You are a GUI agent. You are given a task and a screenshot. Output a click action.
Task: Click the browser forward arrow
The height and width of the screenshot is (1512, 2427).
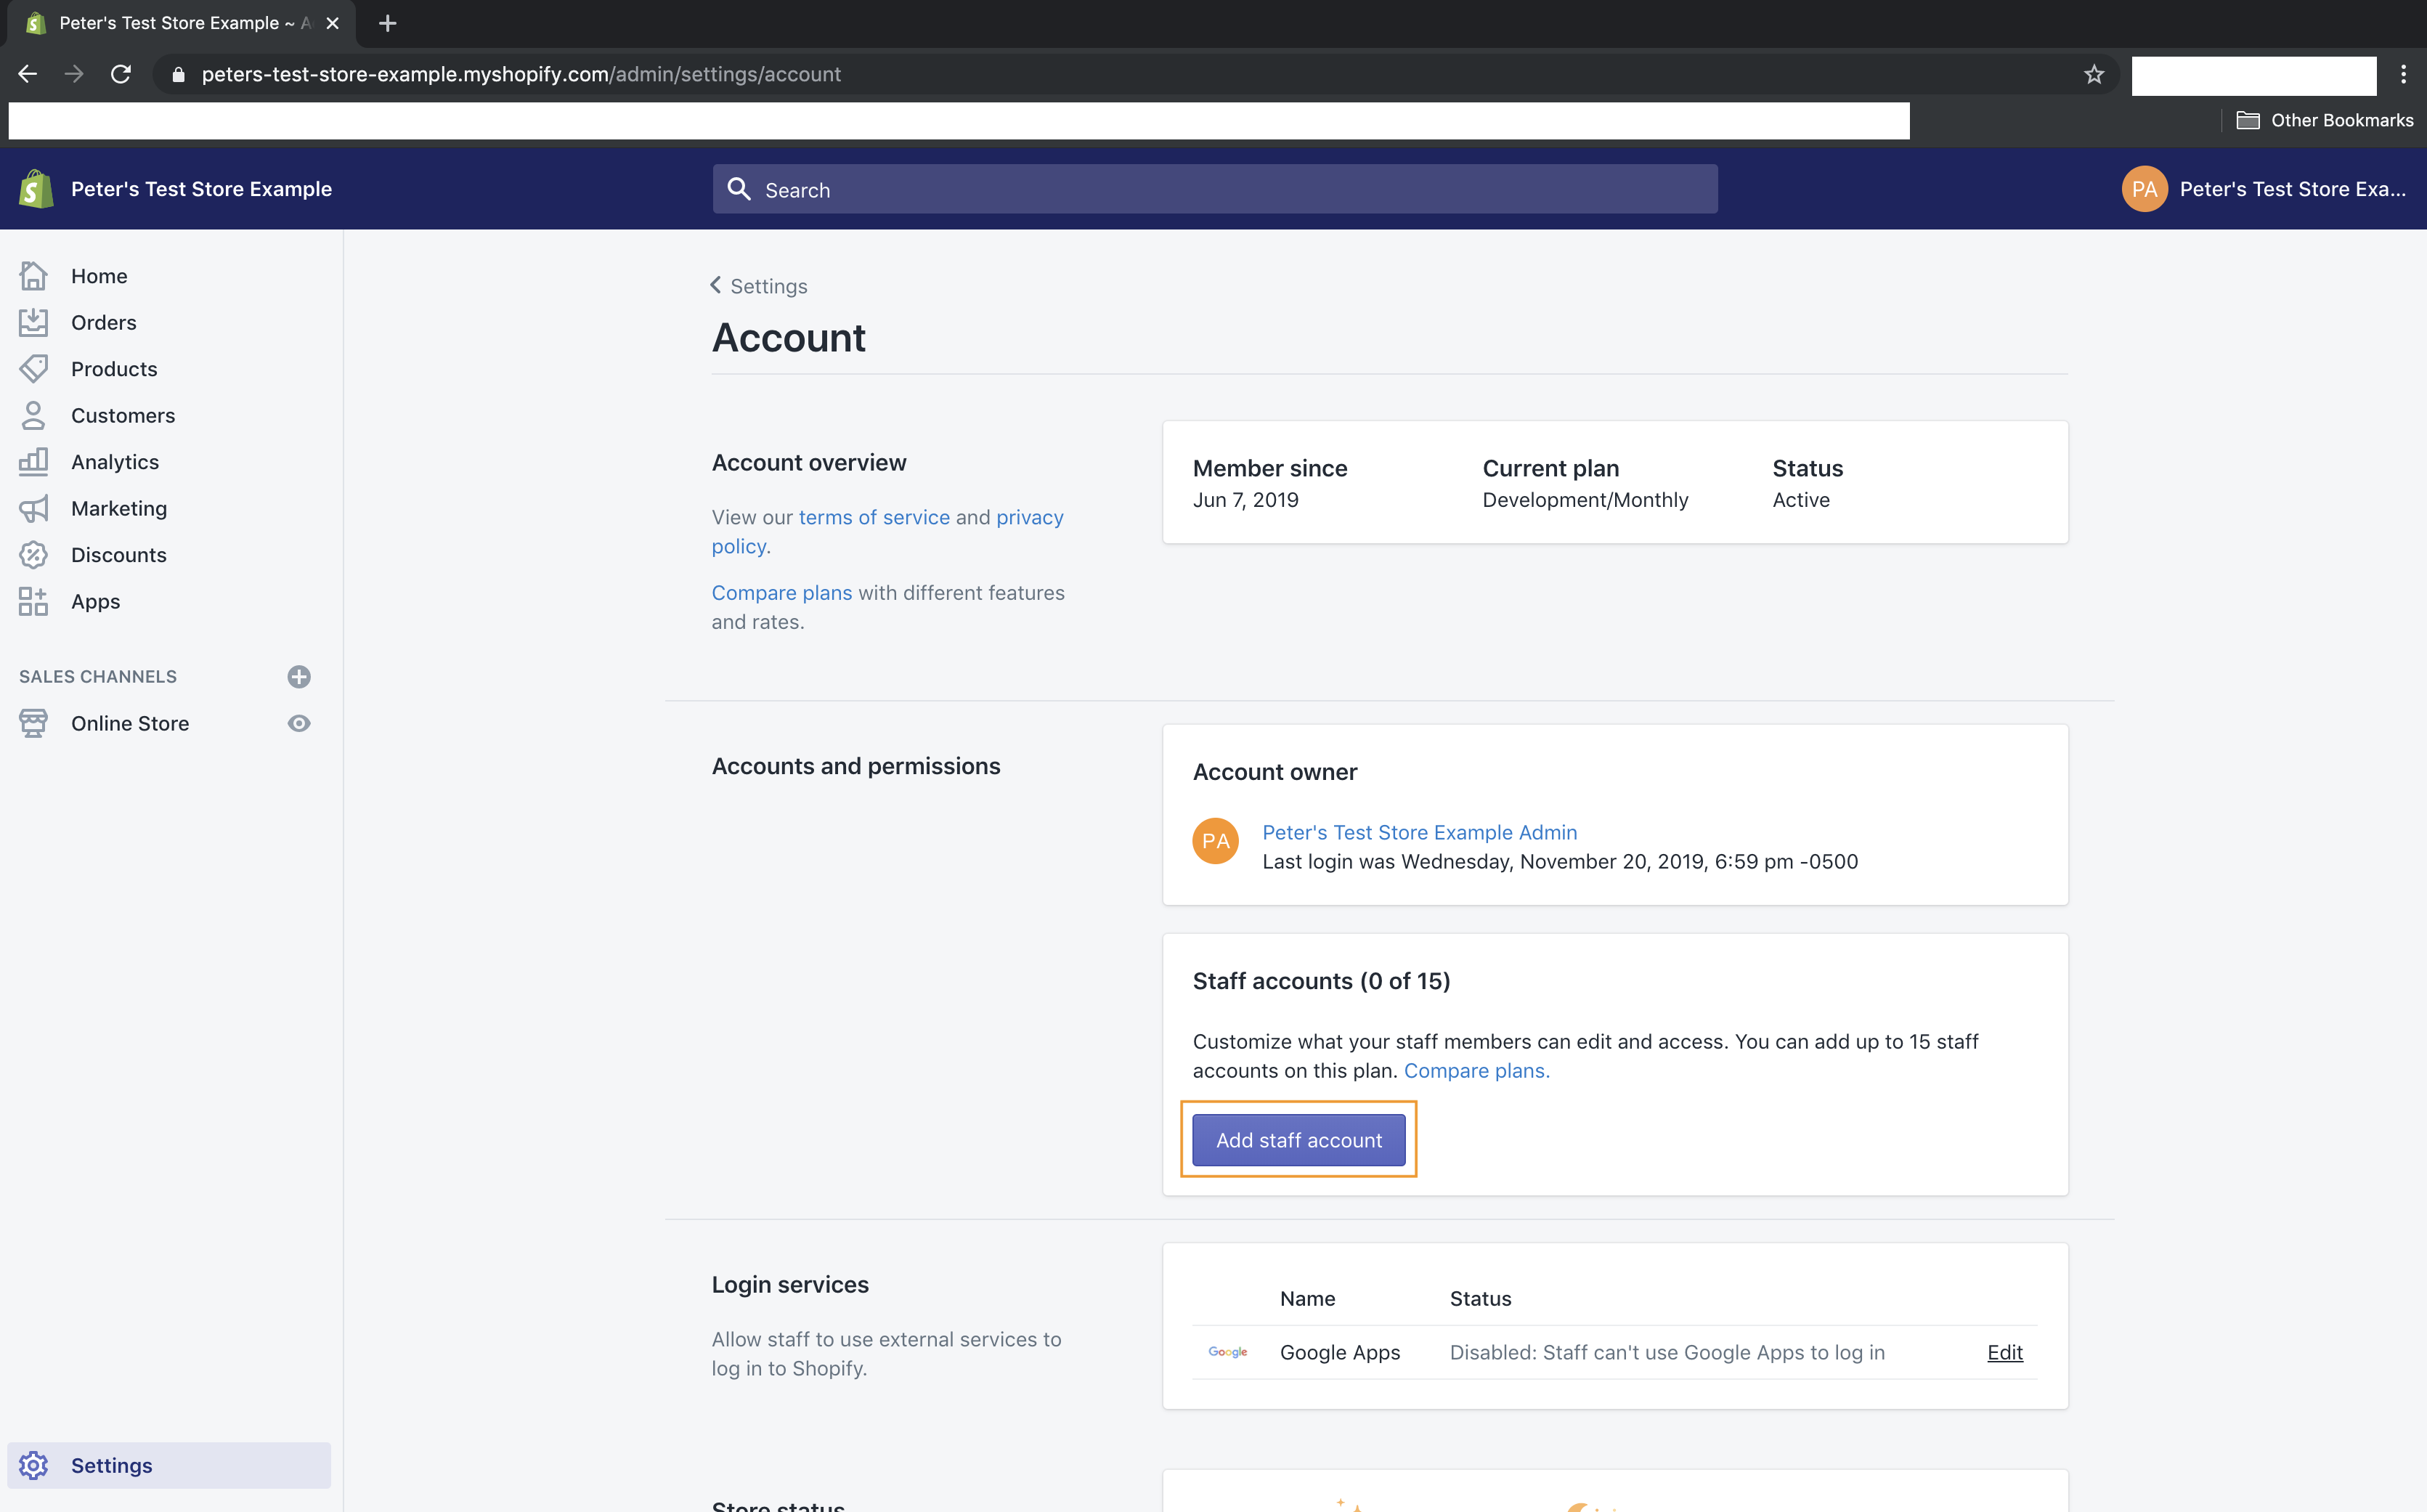[74, 74]
